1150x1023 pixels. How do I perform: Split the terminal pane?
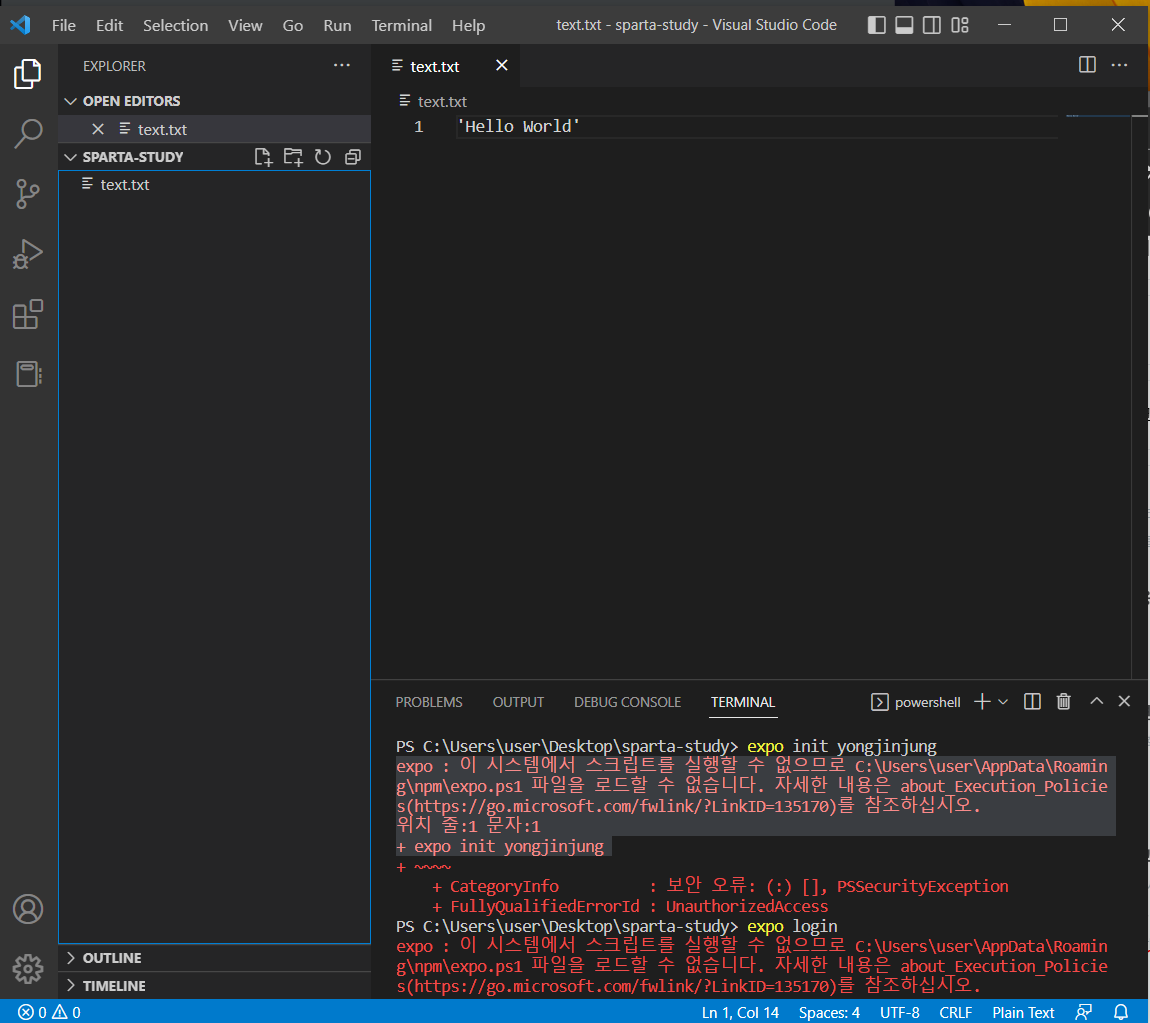tap(1032, 702)
